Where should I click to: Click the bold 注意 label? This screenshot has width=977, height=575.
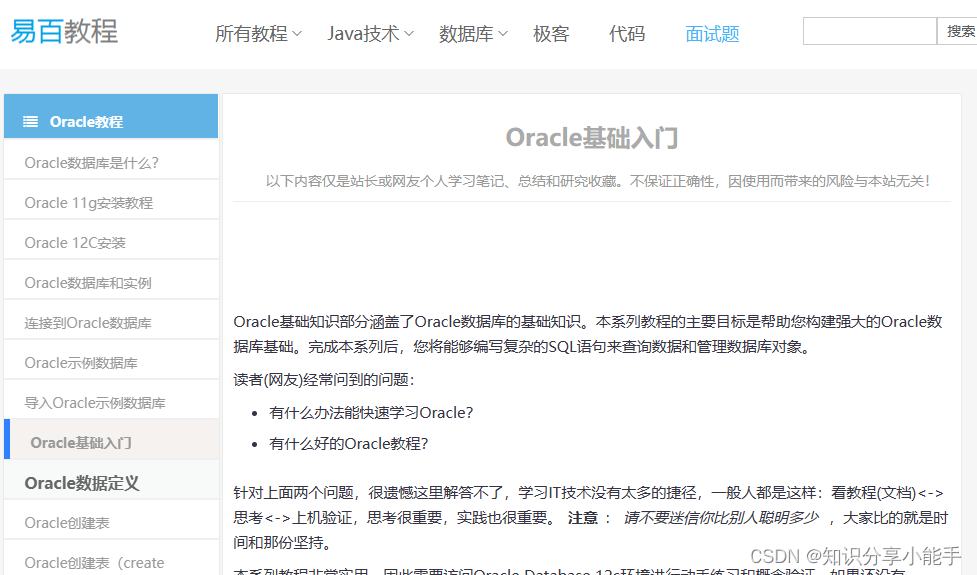coord(583,518)
